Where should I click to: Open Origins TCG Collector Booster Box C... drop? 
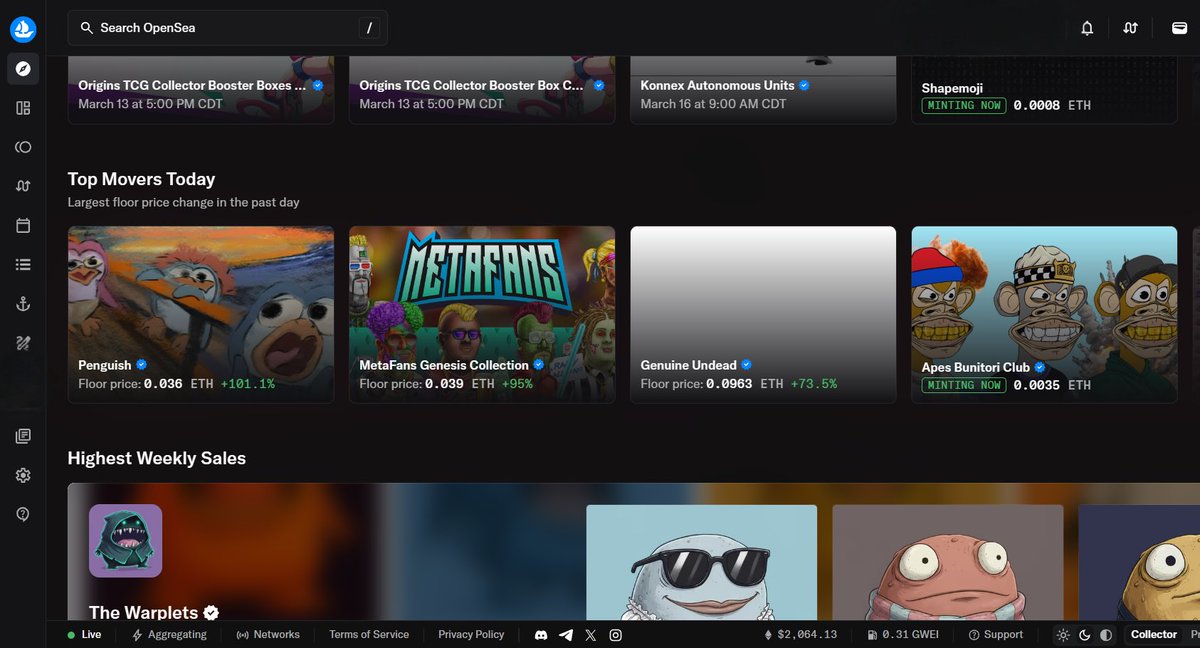tap(482, 90)
